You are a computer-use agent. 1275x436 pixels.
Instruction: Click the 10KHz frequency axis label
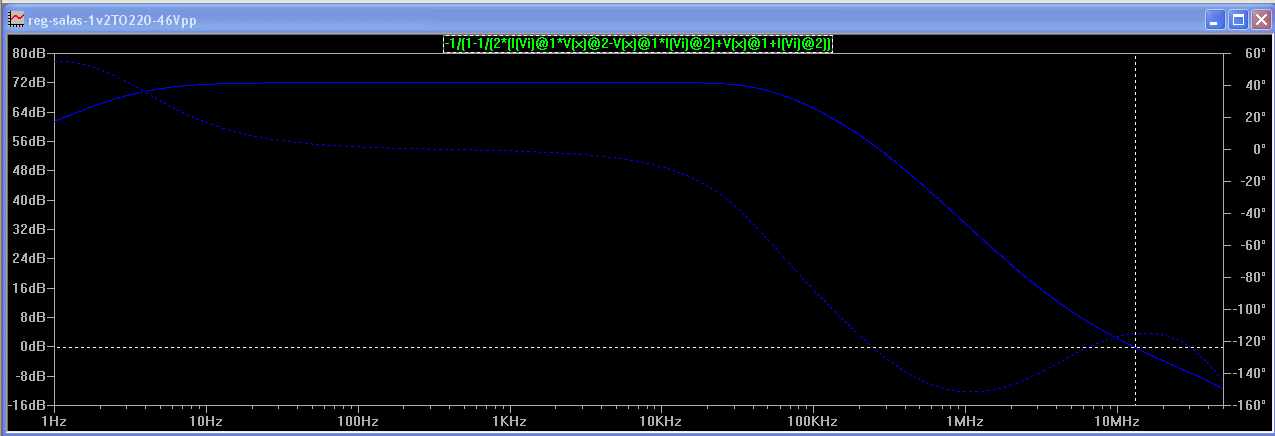coord(661,423)
